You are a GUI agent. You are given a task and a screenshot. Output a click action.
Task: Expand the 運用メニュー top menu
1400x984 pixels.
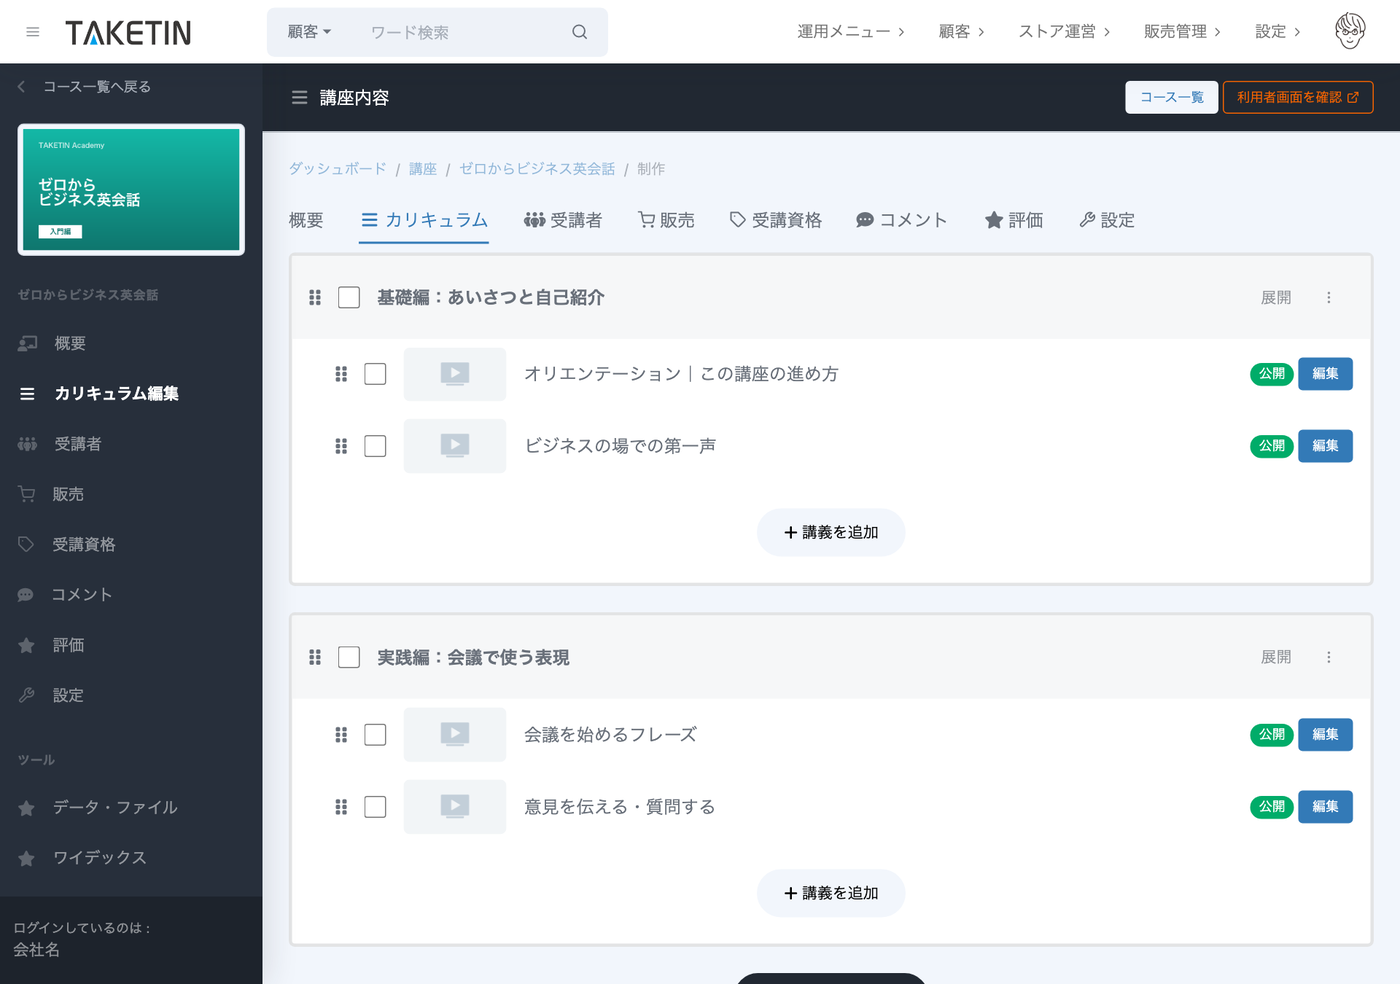click(851, 32)
